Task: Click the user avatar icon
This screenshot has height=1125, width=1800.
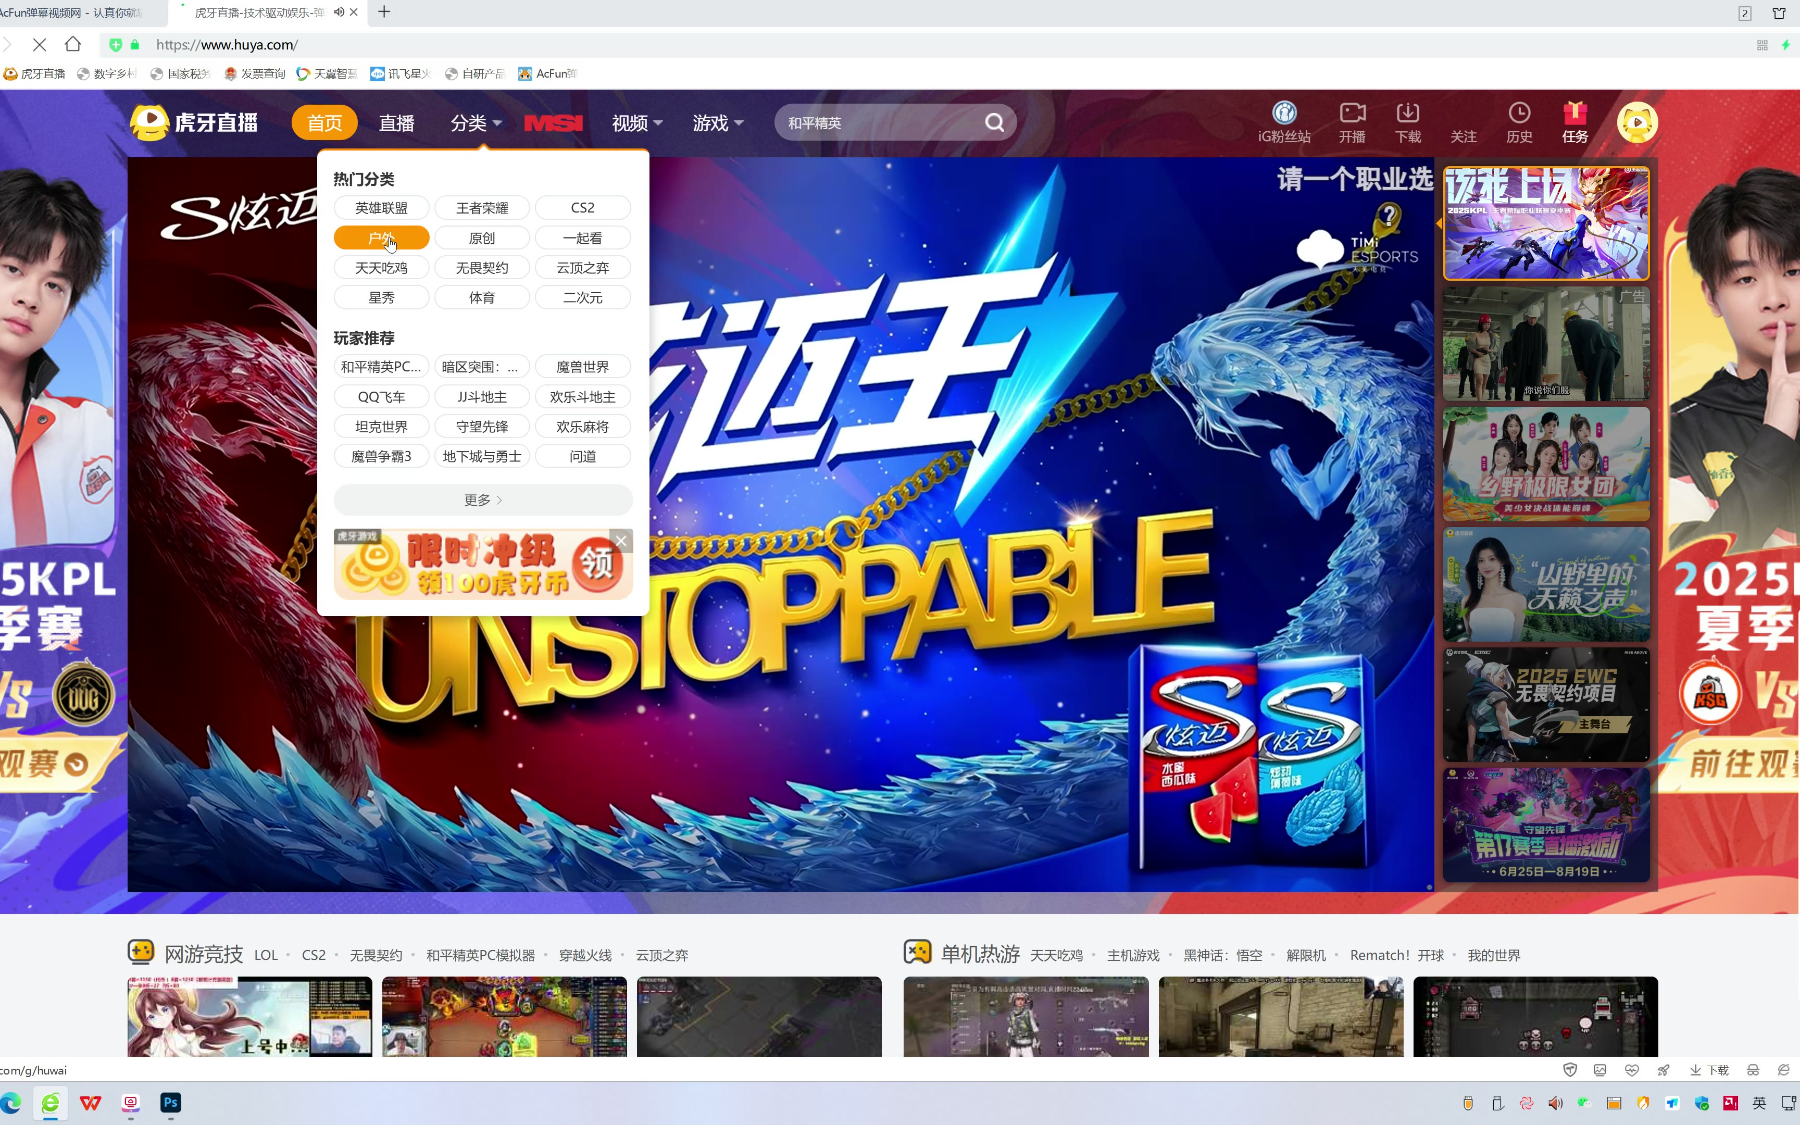Action: (1637, 122)
